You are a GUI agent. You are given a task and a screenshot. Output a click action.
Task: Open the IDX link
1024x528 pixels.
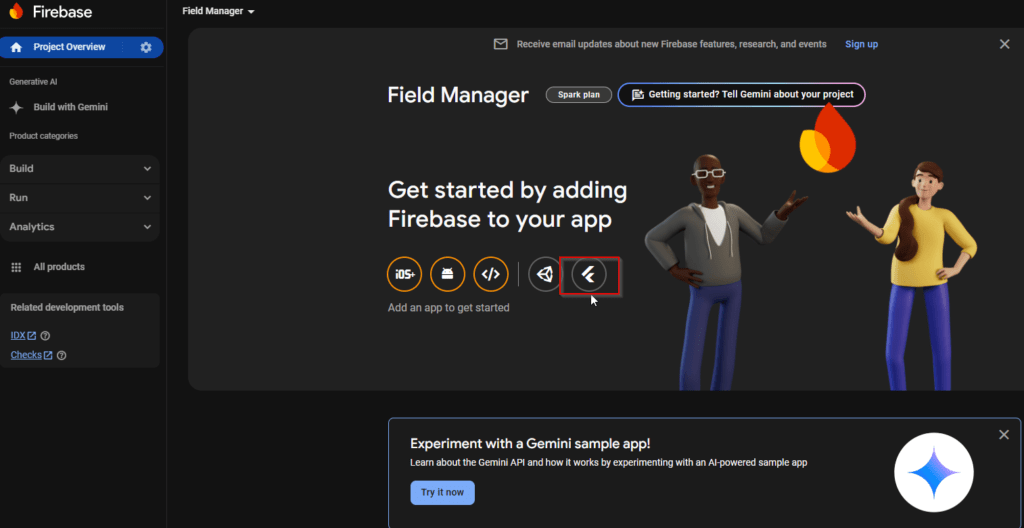(23, 336)
